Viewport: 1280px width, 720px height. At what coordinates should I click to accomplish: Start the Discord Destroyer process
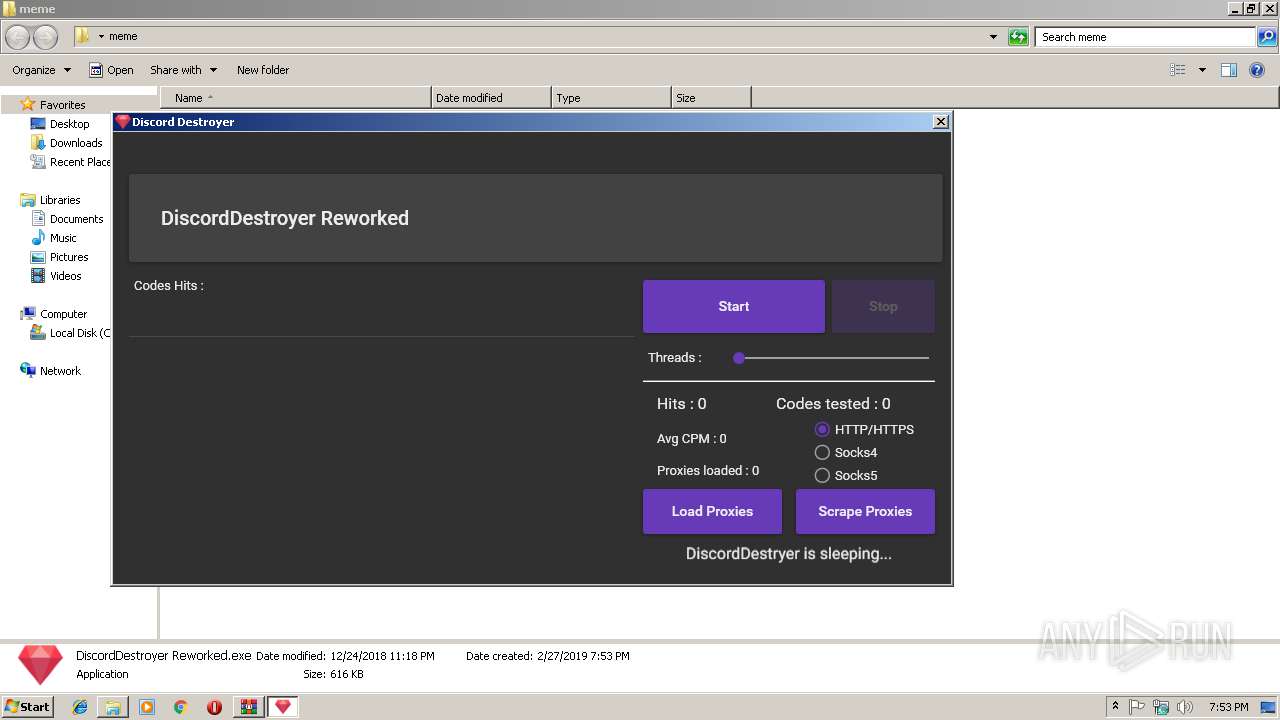pos(733,306)
